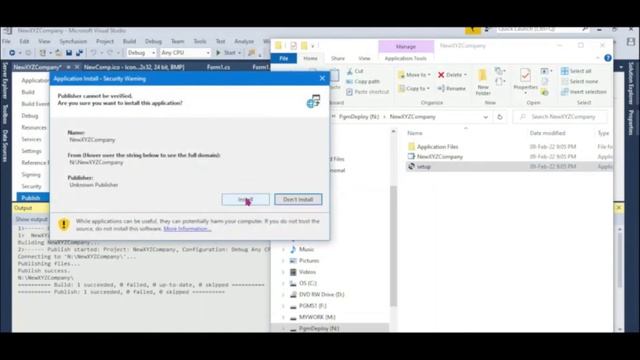Click the Redo icon in Visual Studio toolbar
This screenshot has width=640, height=360.
point(110,53)
